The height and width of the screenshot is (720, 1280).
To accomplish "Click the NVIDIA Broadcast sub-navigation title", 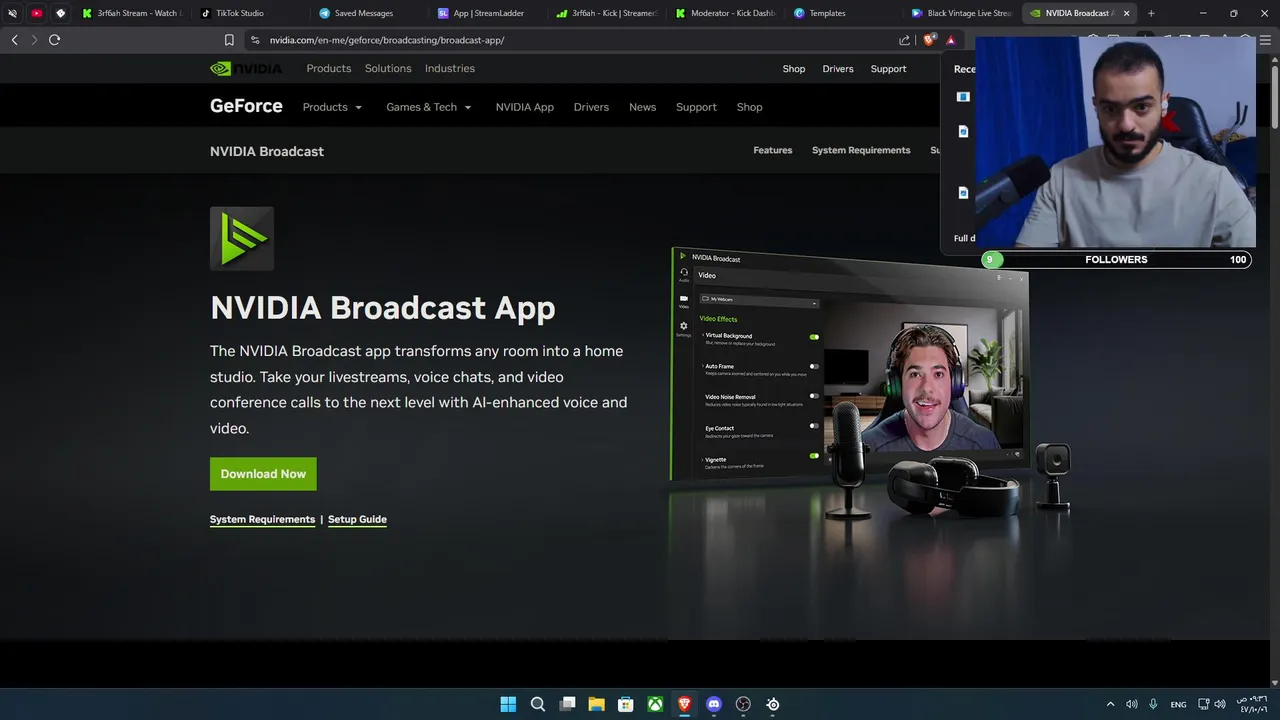I will [267, 151].
